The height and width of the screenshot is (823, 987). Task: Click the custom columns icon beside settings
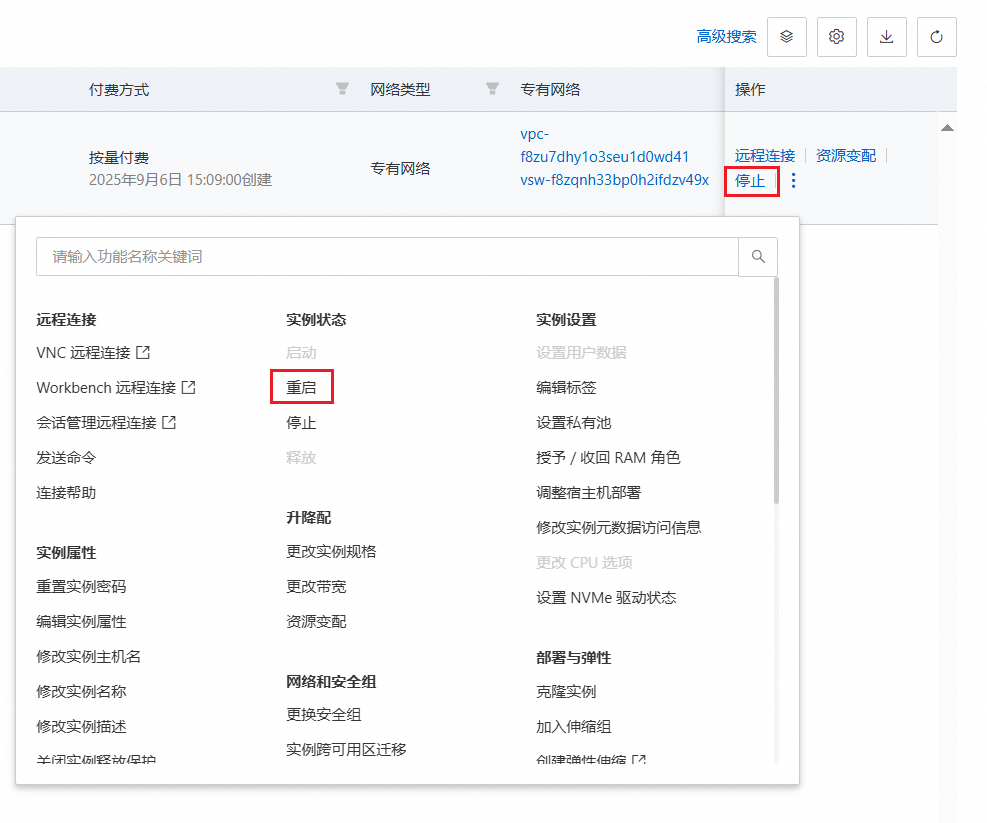coord(786,36)
